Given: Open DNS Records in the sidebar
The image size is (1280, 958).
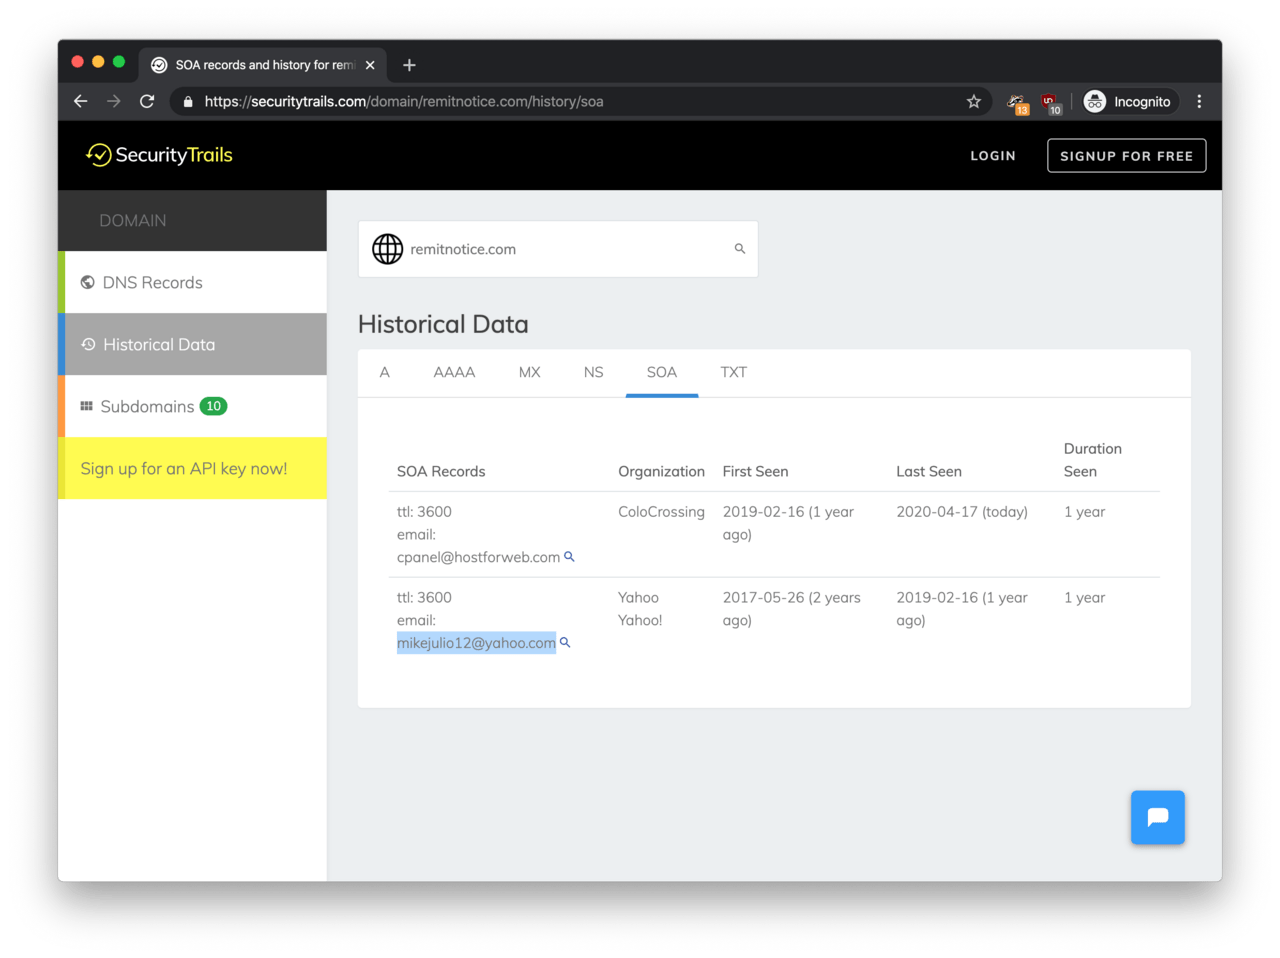Looking at the screenshot, I should point(192,282).
